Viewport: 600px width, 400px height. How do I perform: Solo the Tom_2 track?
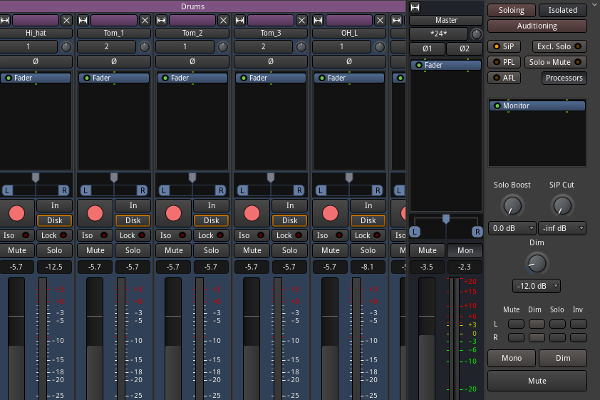pyautogui.click(x=211, y=250)
